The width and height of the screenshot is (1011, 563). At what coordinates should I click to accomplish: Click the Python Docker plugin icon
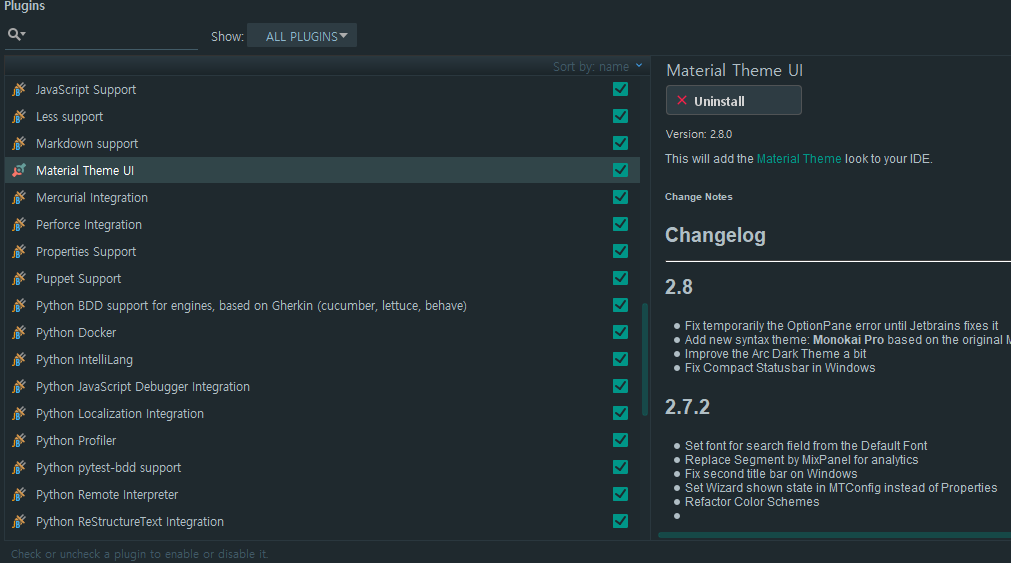[x=19, y=332]
